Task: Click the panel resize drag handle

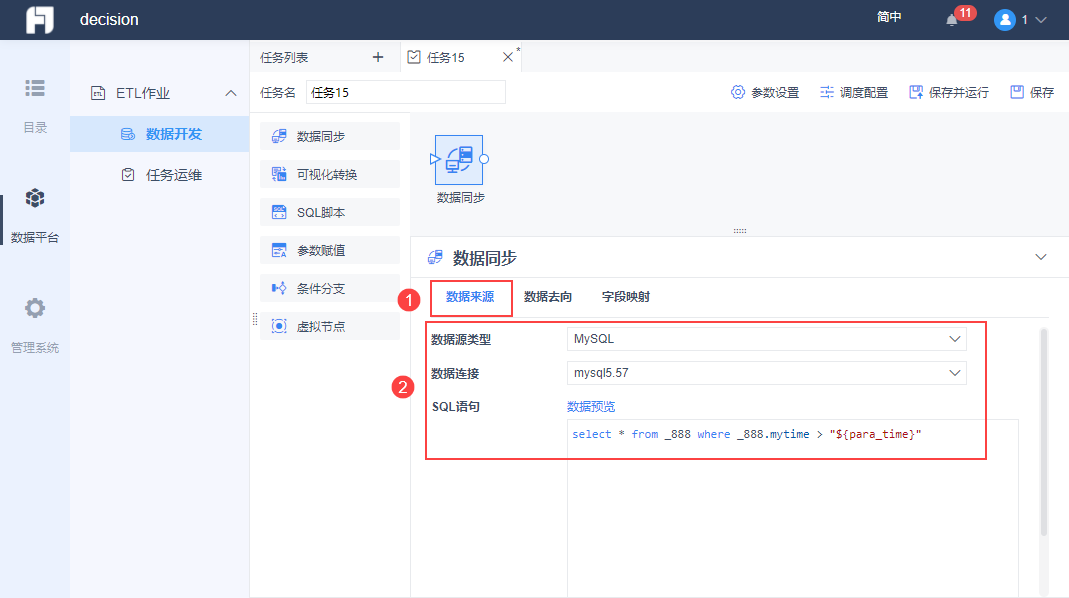Action: tap(740, 231)
